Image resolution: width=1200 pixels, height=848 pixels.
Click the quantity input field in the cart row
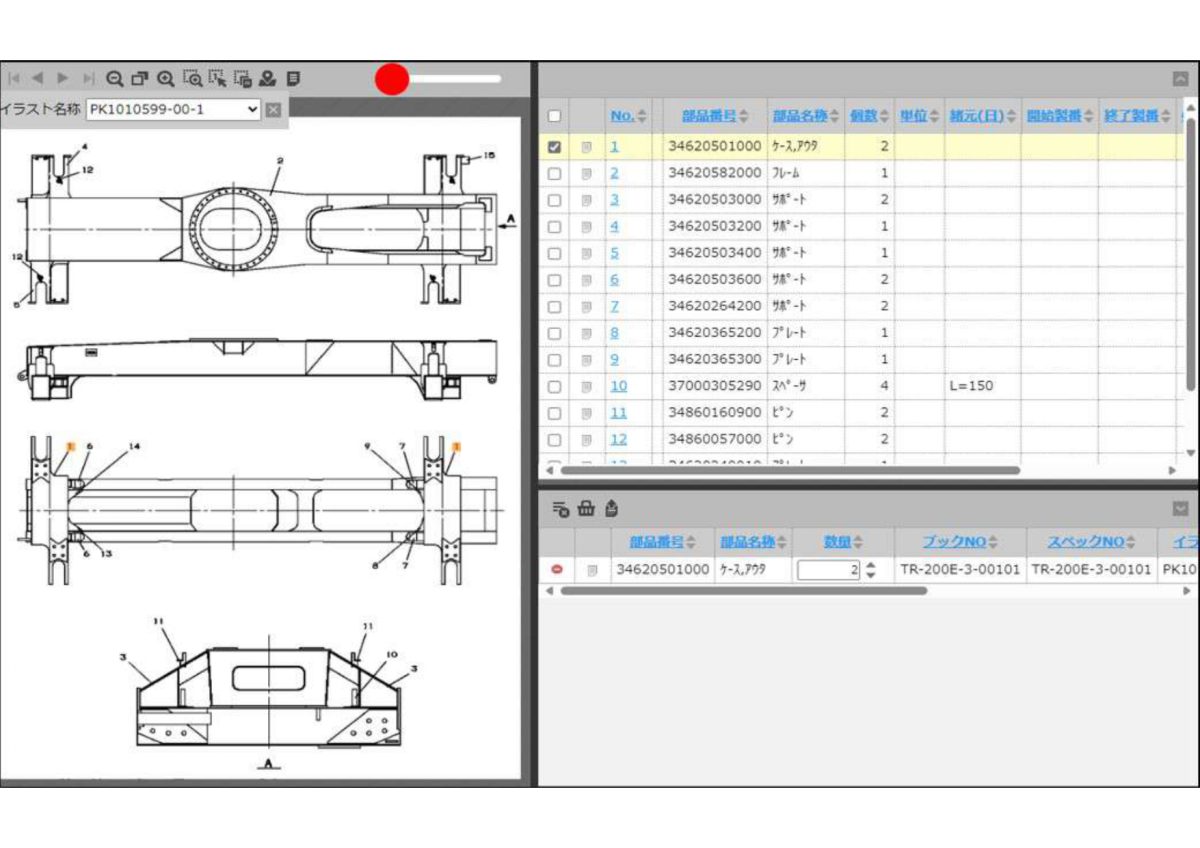pyautogui.click(x=829, y=570)
